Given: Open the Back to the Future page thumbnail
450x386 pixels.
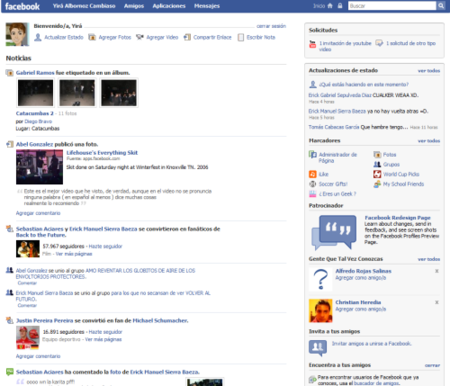Looking at the screenshot, I should point(28,249).
